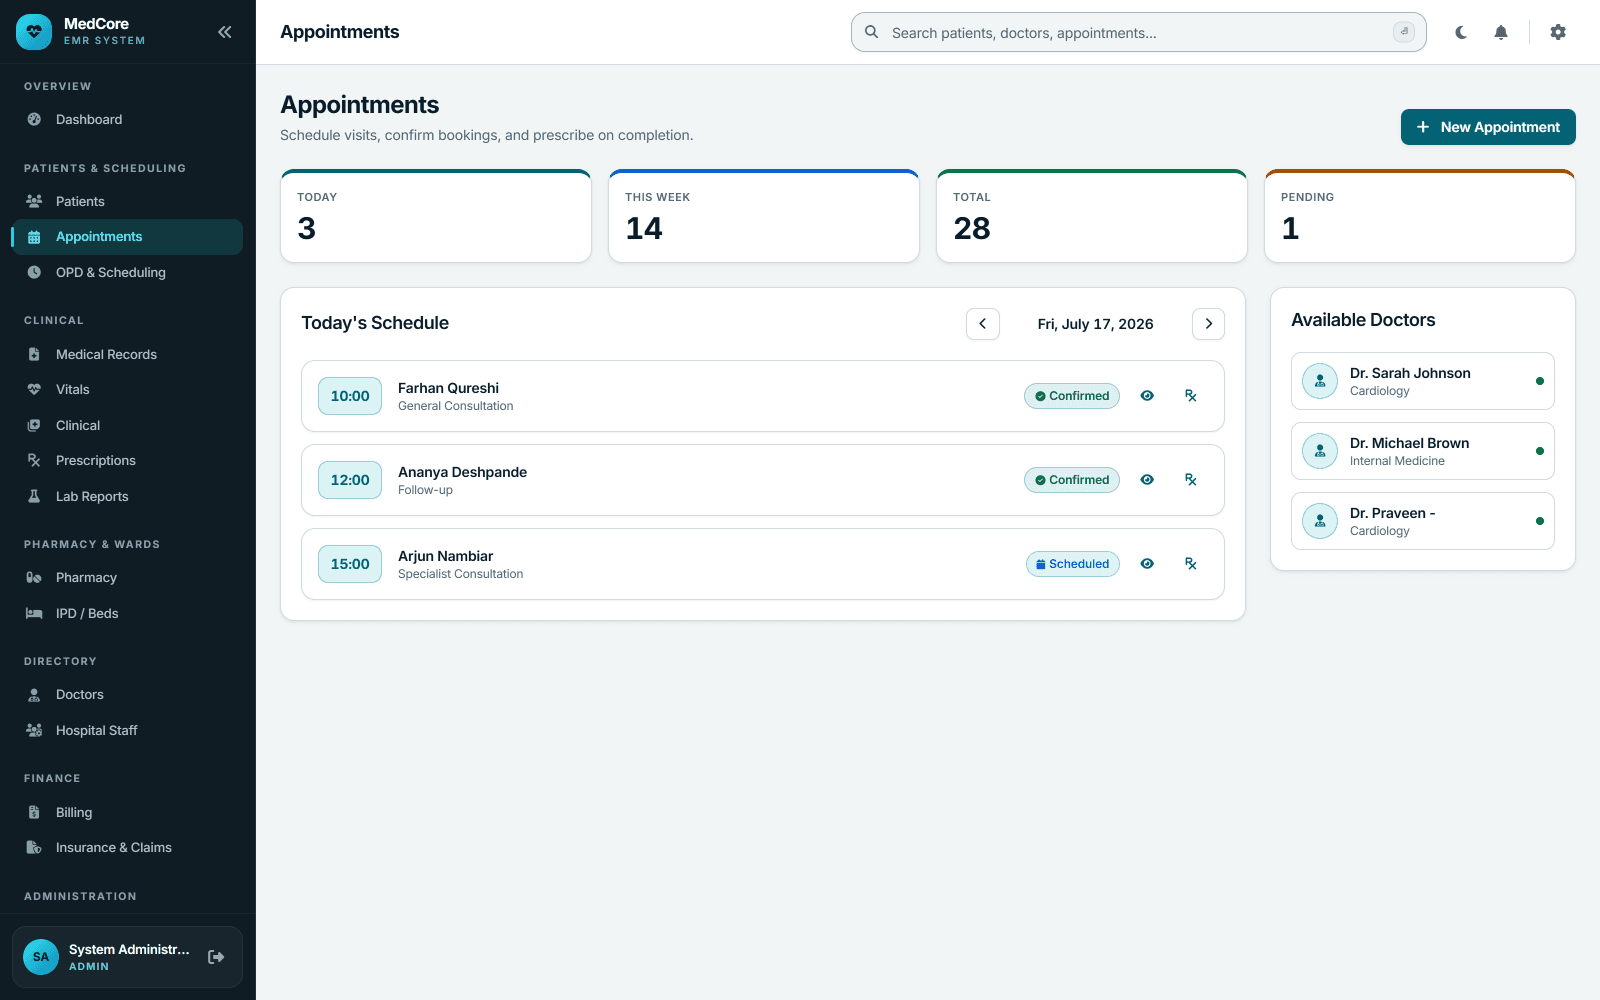1600x1000 pixels.
Task: Open OPD & Scheduling page
Action: (127, 272)
